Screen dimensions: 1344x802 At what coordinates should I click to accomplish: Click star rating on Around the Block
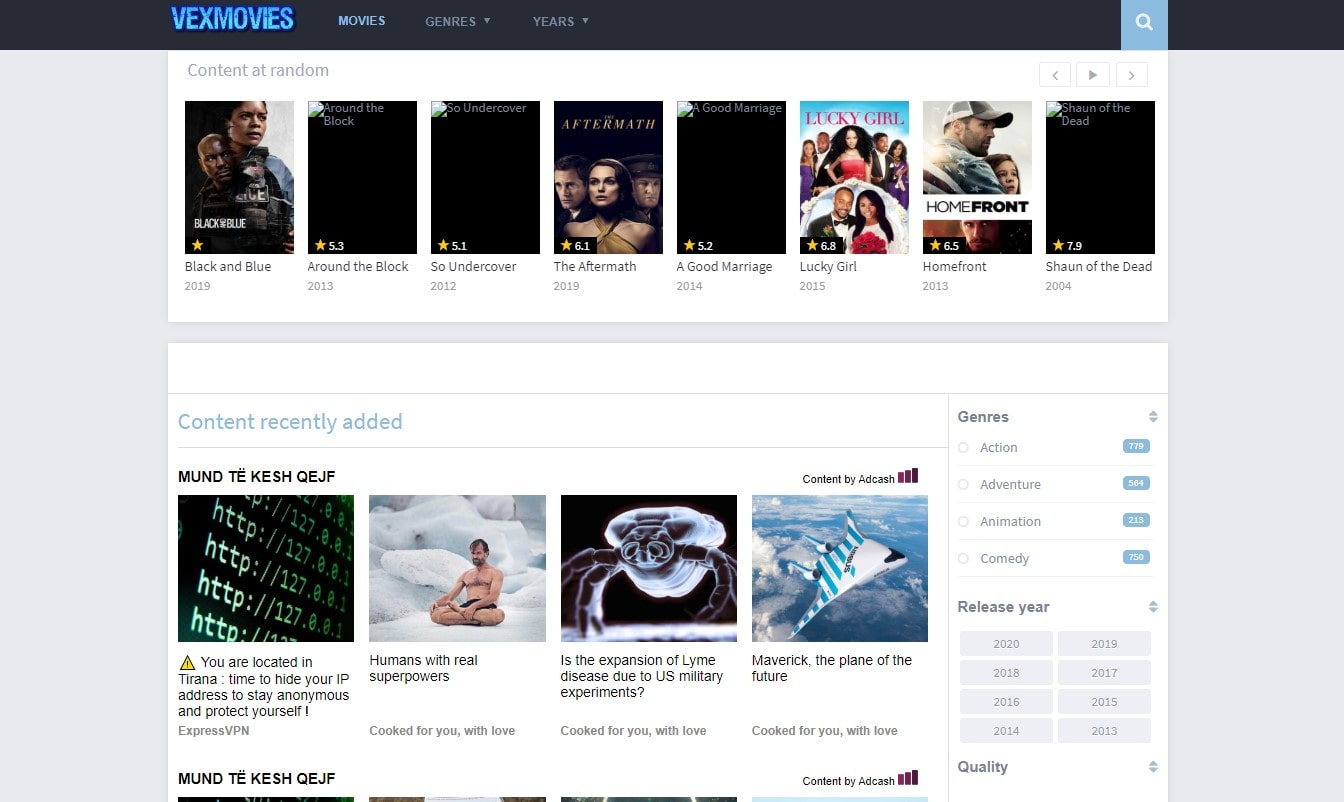tap(329, 245)
